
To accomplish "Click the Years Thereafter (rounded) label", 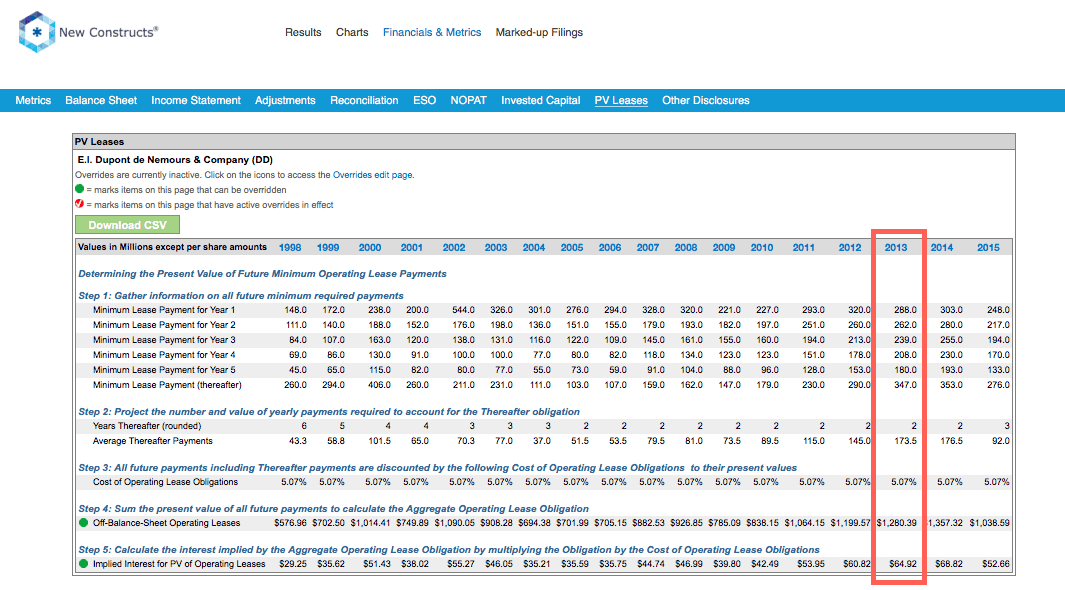I will (147, 426).
